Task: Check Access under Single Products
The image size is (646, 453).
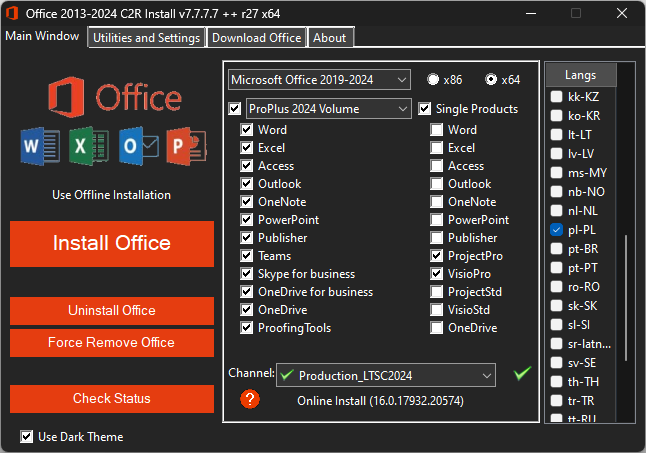Action: coord(436,166)
